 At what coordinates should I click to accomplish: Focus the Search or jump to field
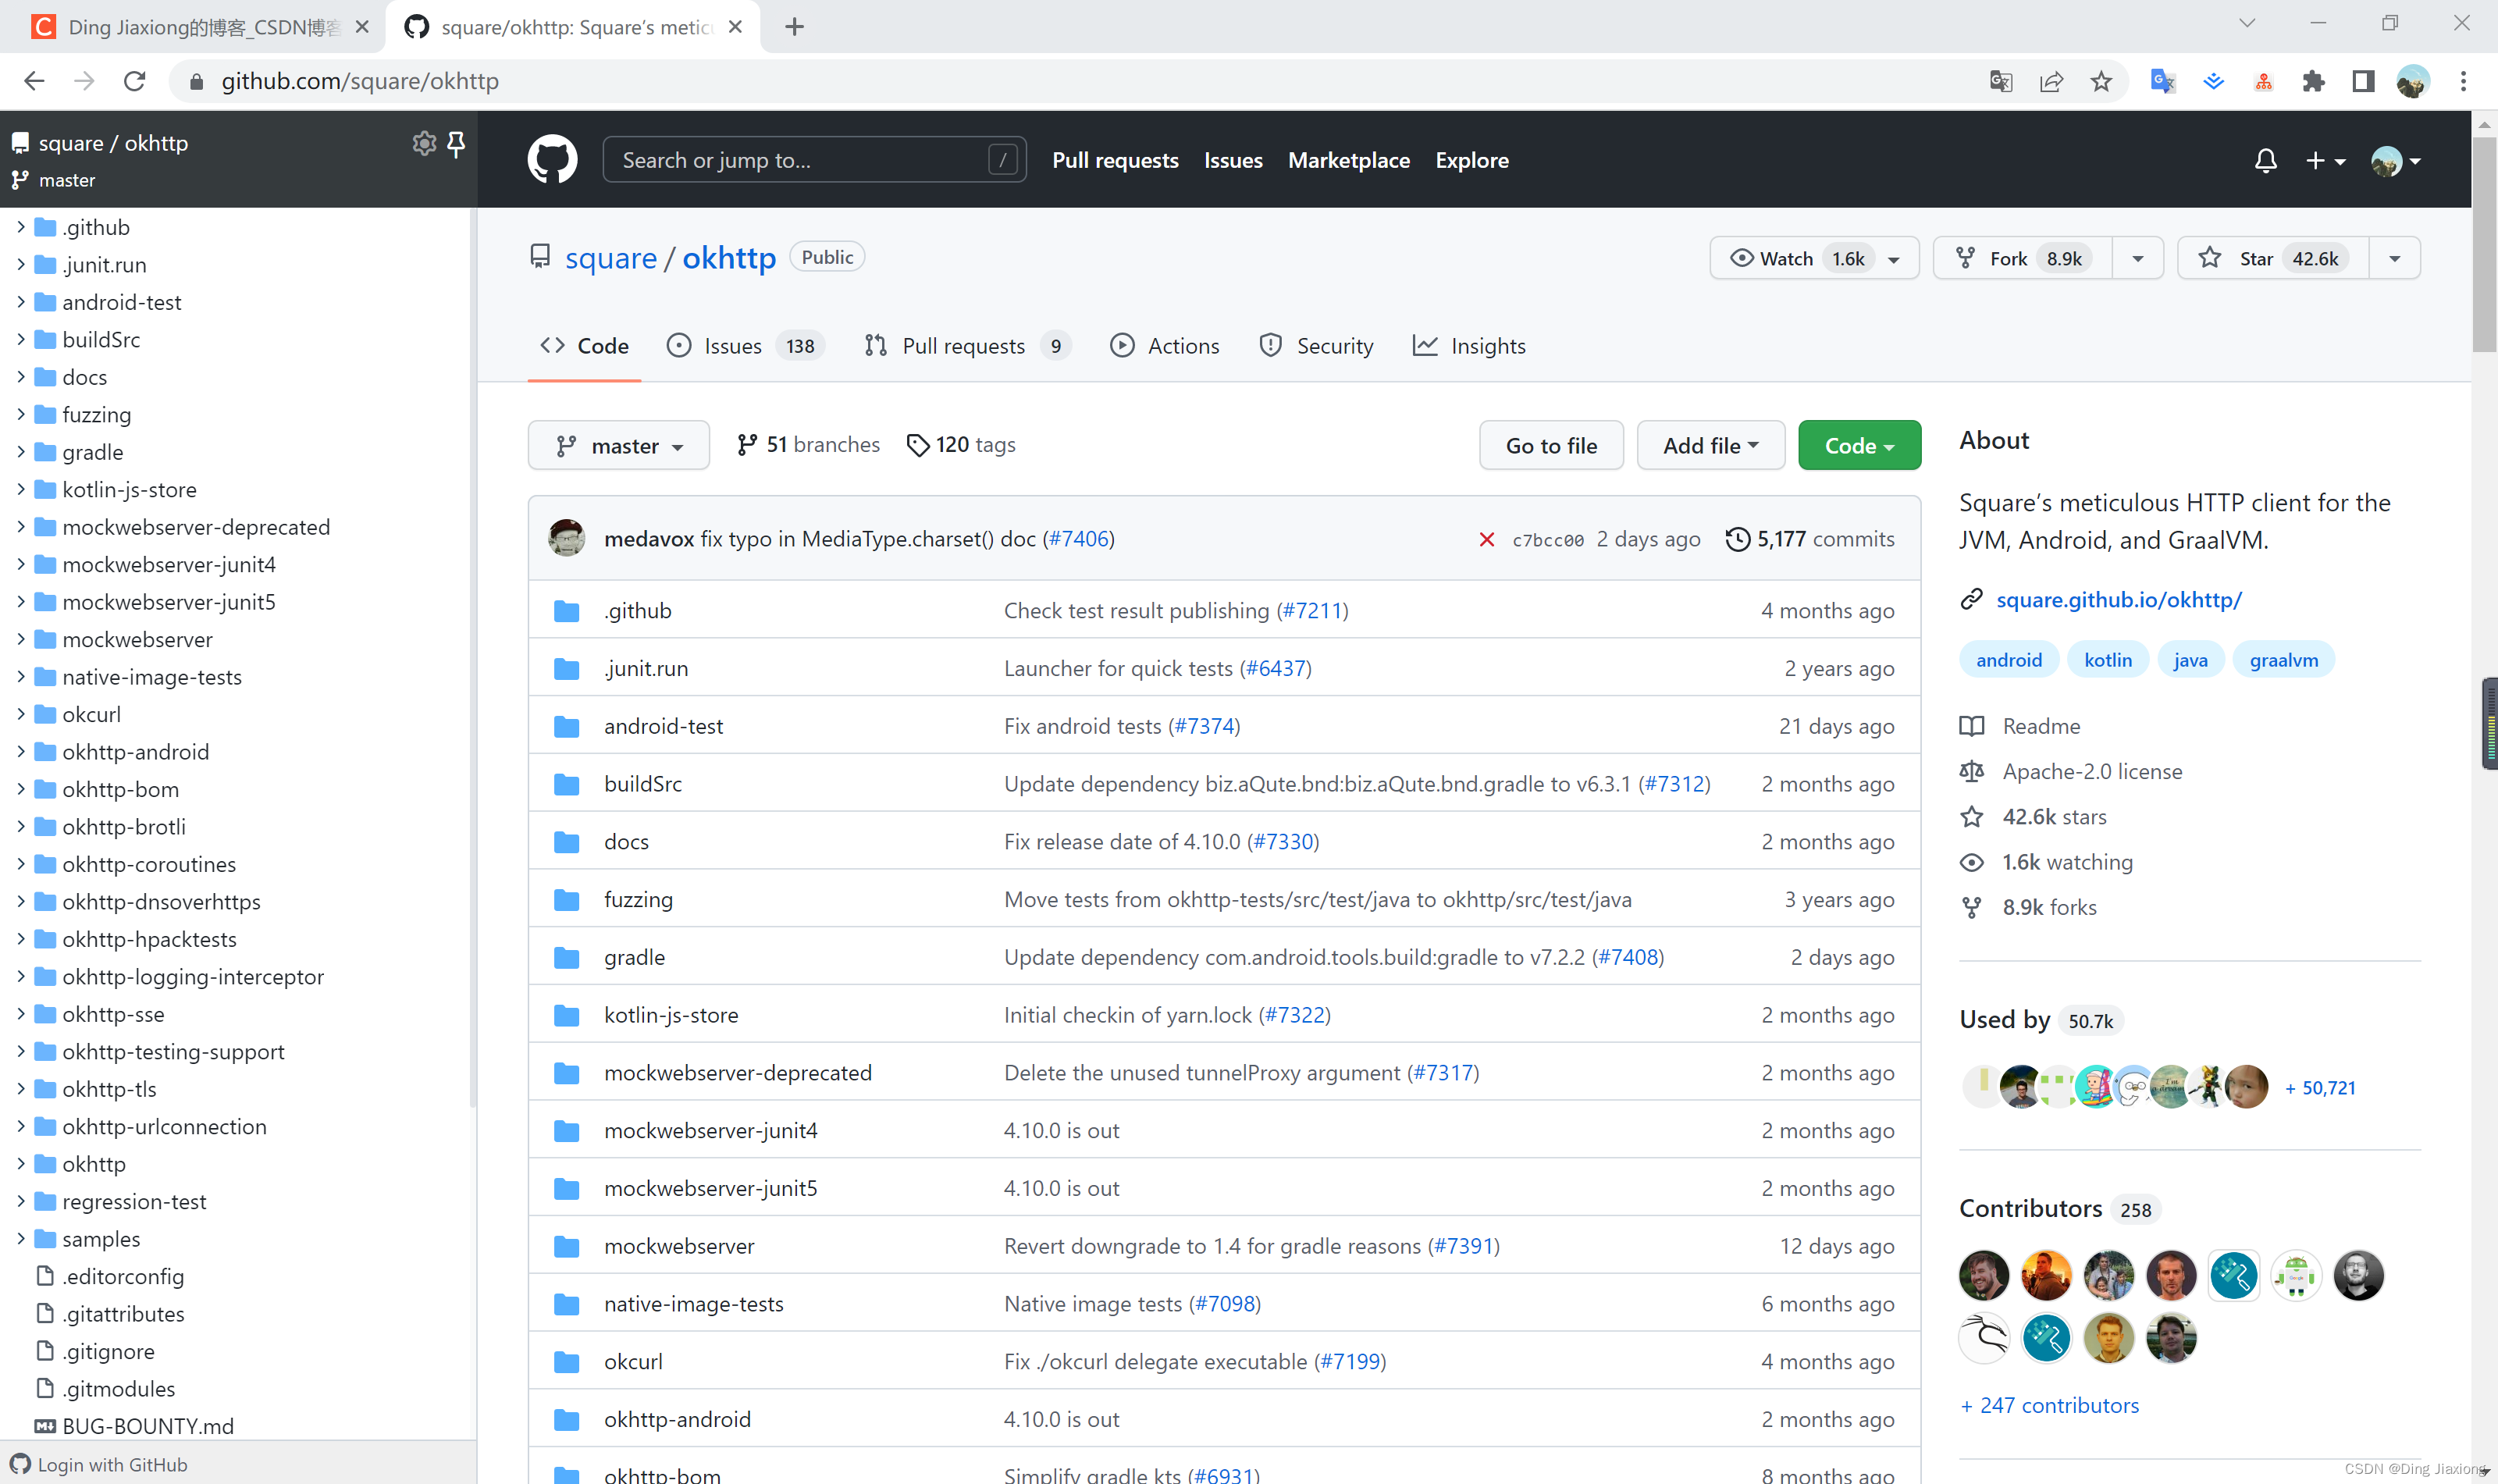pyautogui.click(x=814, y=160)
